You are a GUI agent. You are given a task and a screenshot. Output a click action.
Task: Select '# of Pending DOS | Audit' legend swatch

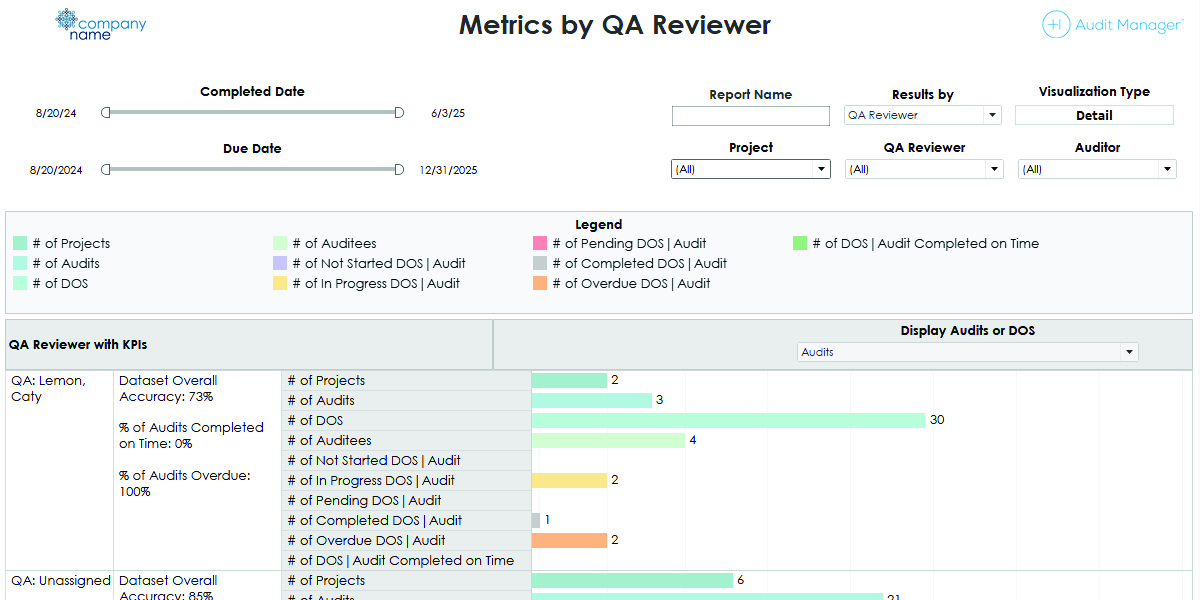point(540,243)
